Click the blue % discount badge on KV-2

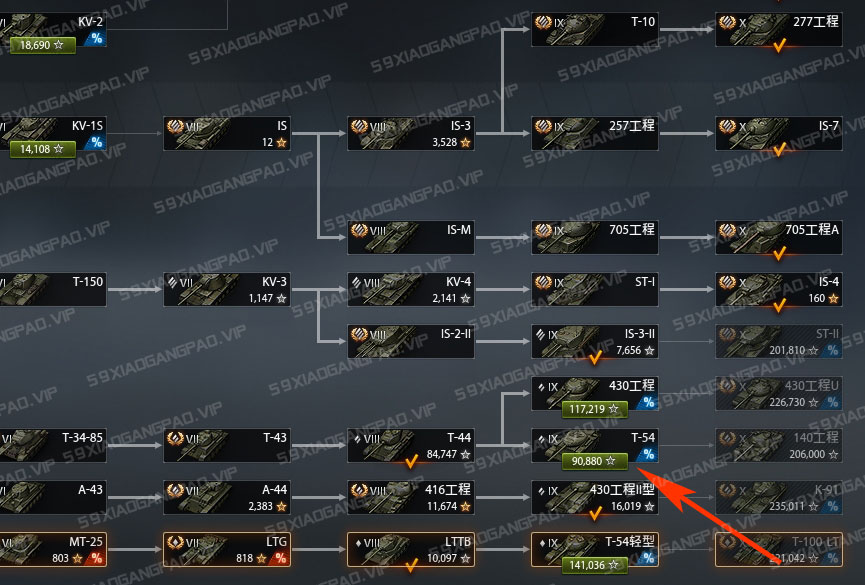pos(97,38)
